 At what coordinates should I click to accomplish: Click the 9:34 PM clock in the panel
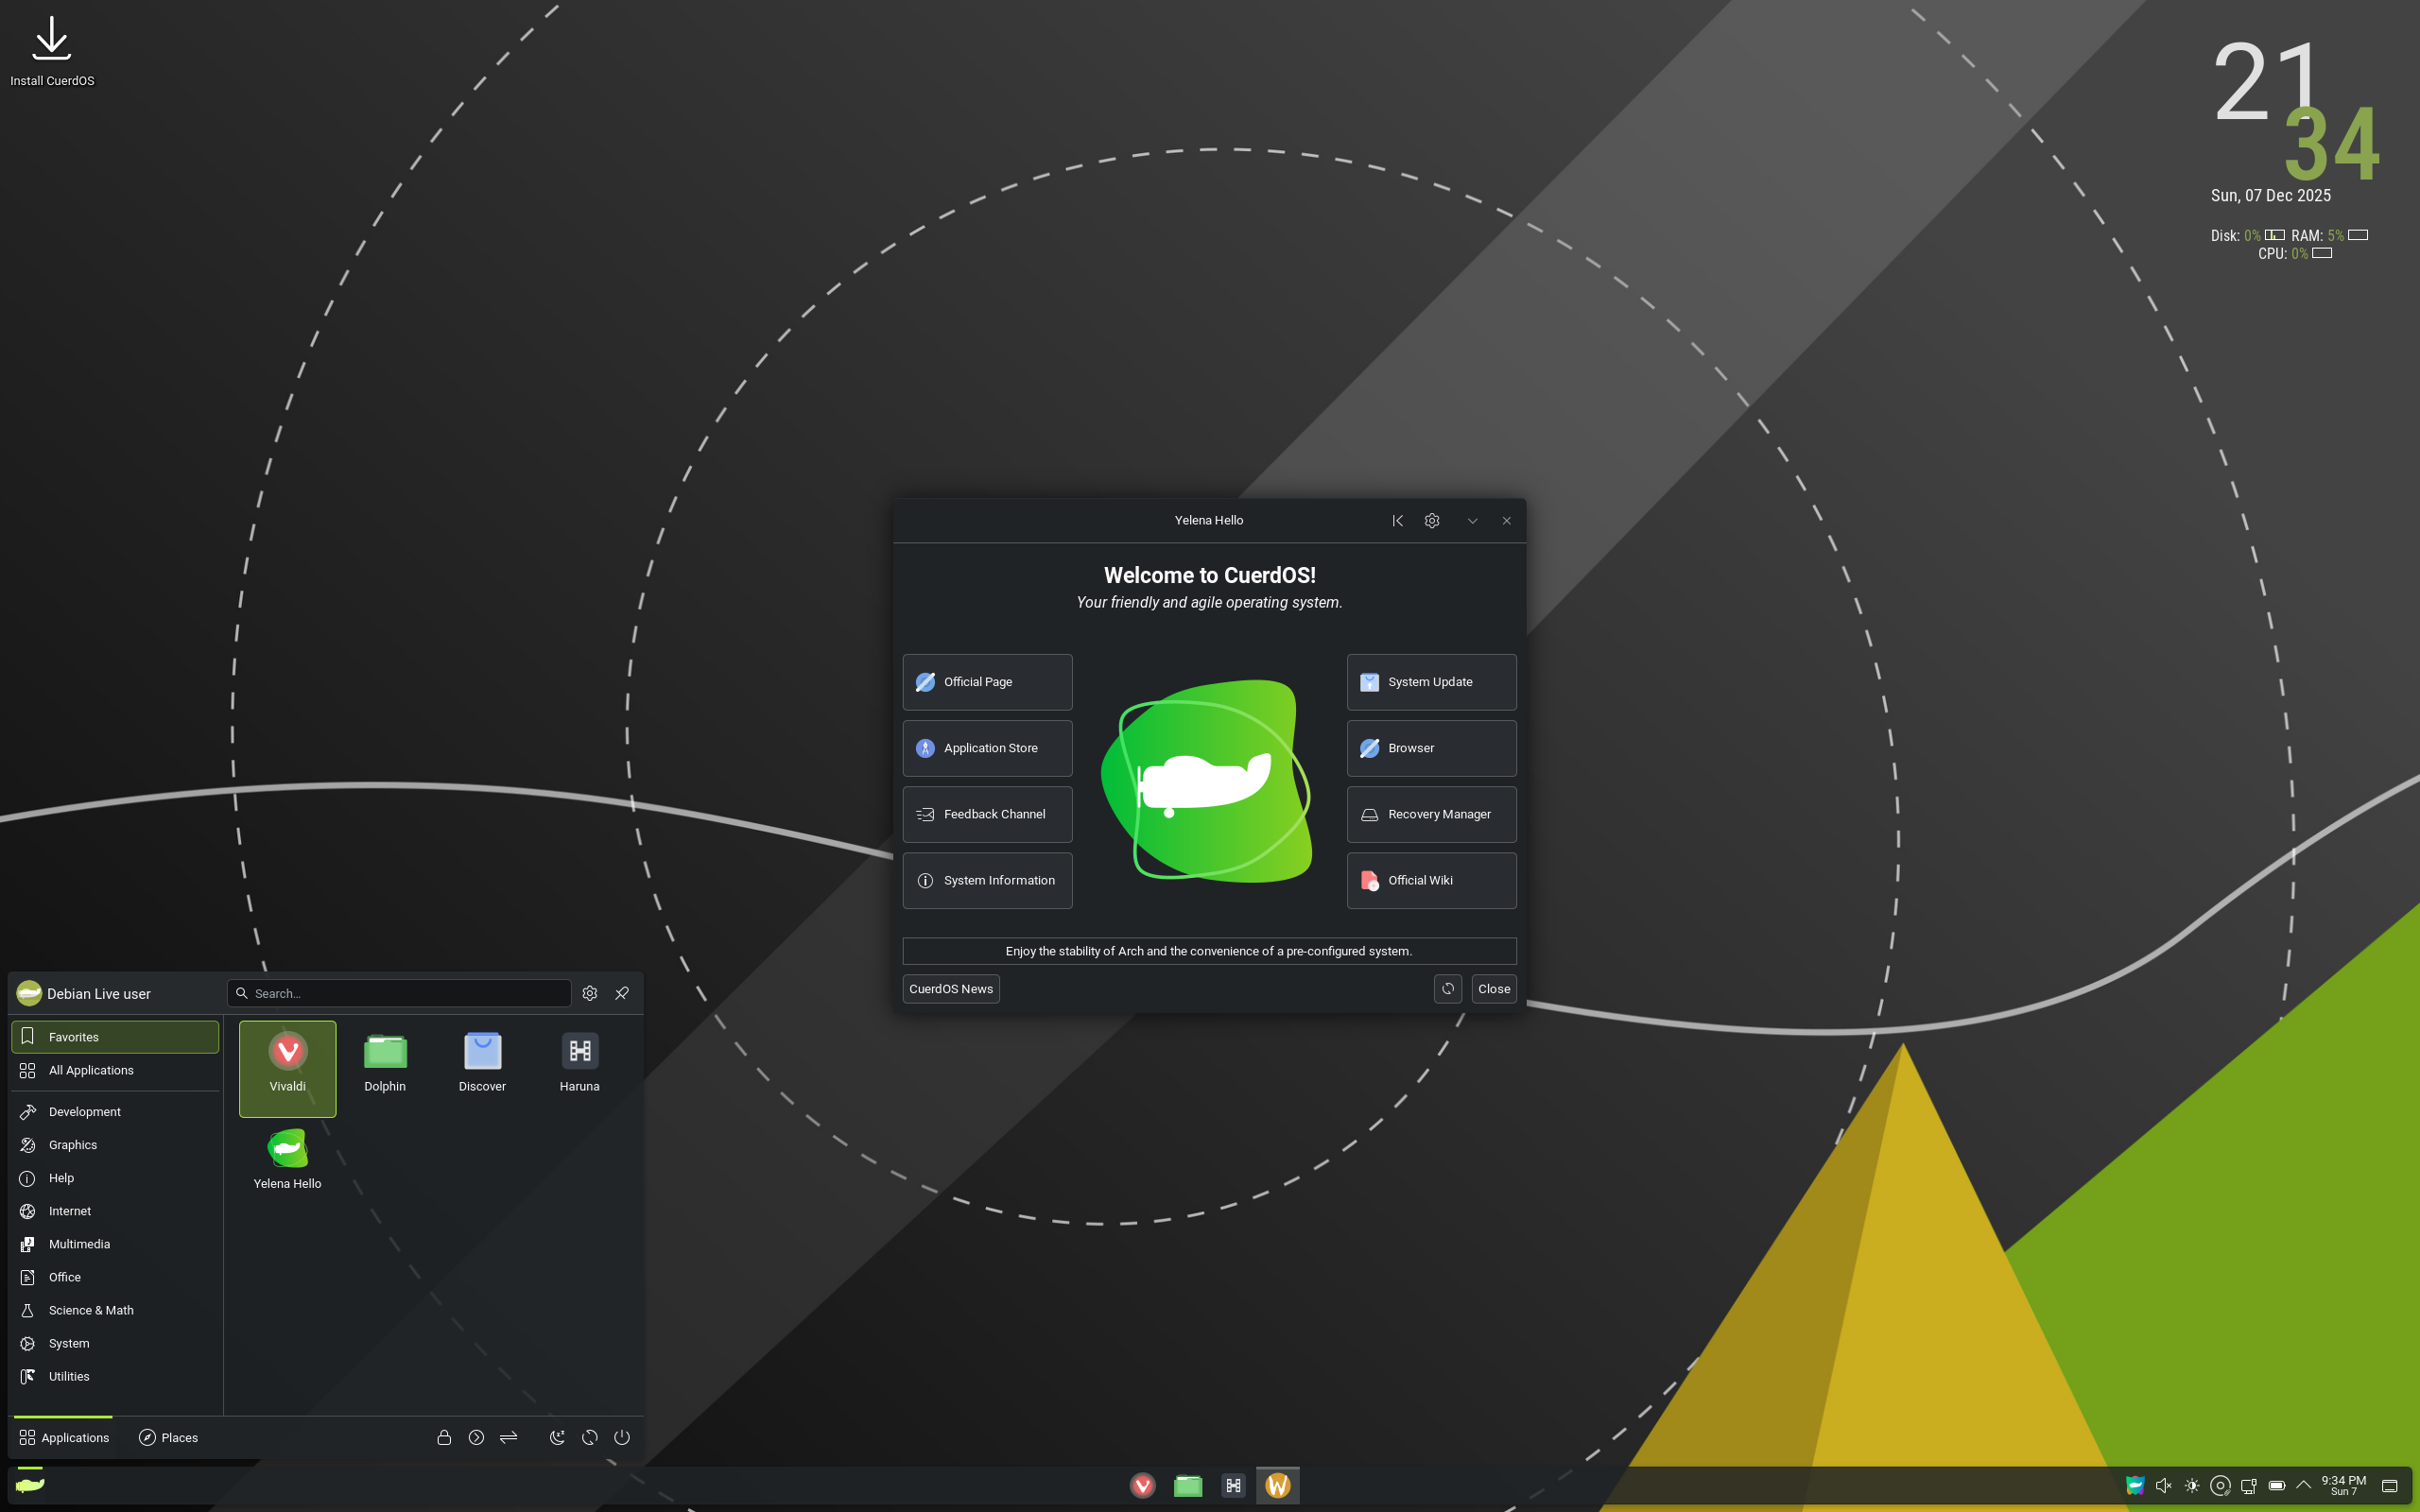click(x=2343, y=1485)
